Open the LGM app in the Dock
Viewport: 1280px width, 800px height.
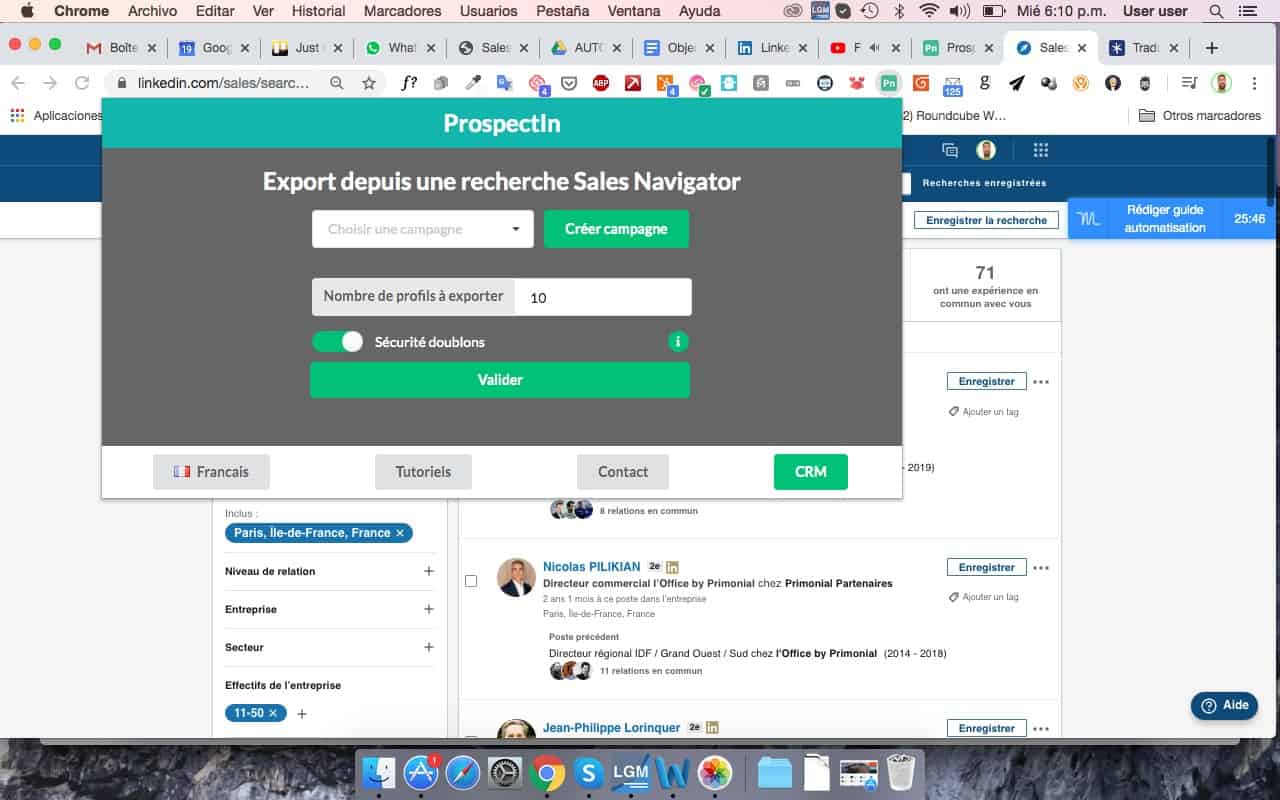click(x=631, y=772)
